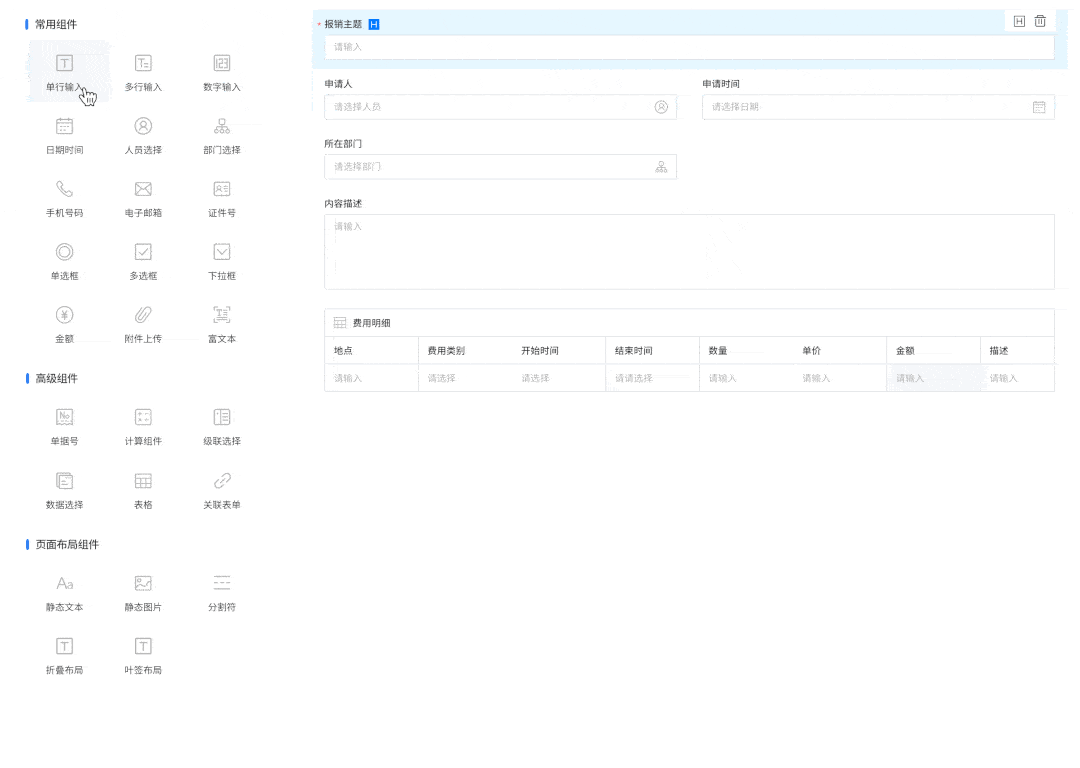Image resolution: width=1080 pixels, height=768 pixels.
Task: Click the 金额 table input cell
Action: [933, 378]
